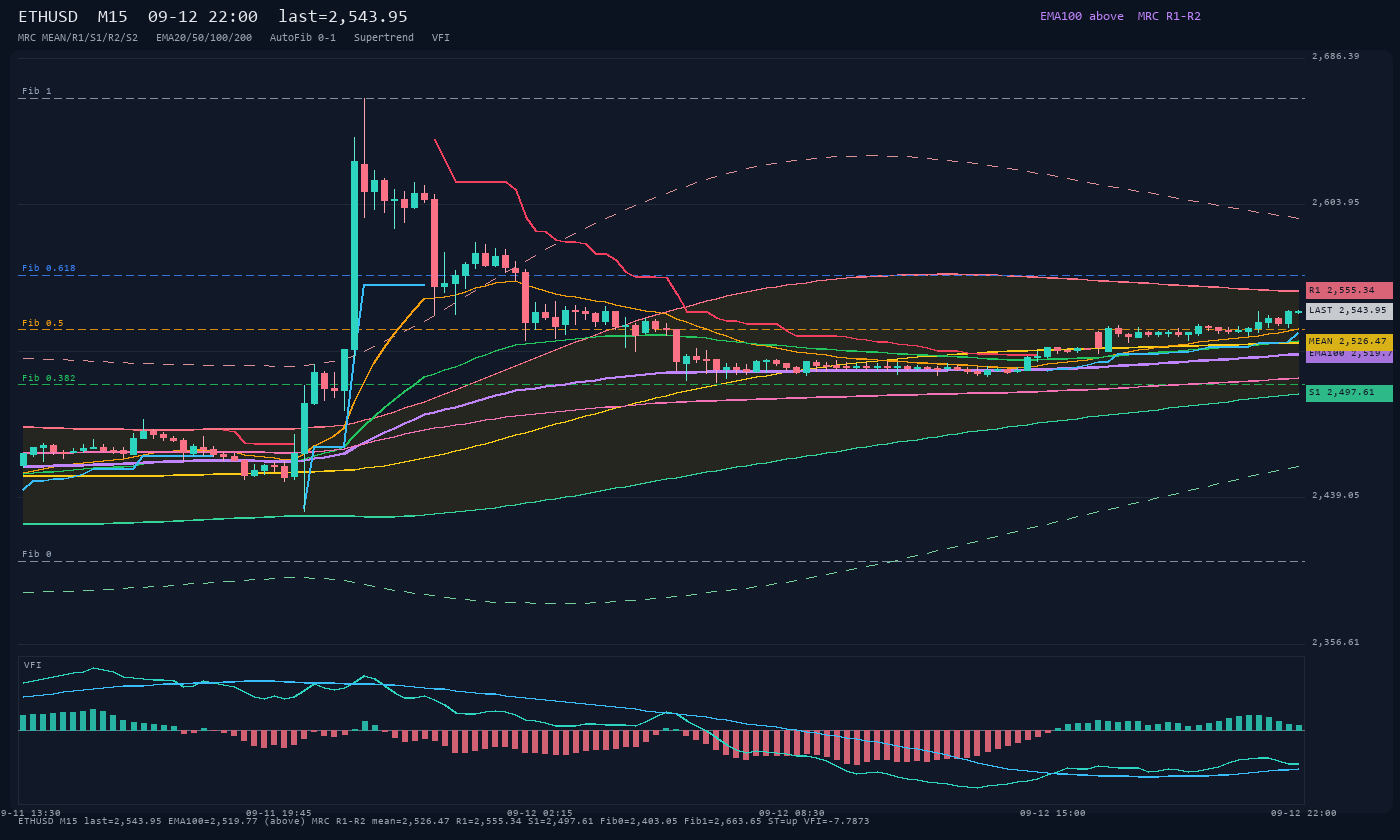Click the yellow 'MEAN 2,526.47' price tag
This screenshot has width=1400, height=840.
[x=1349, y=341]
